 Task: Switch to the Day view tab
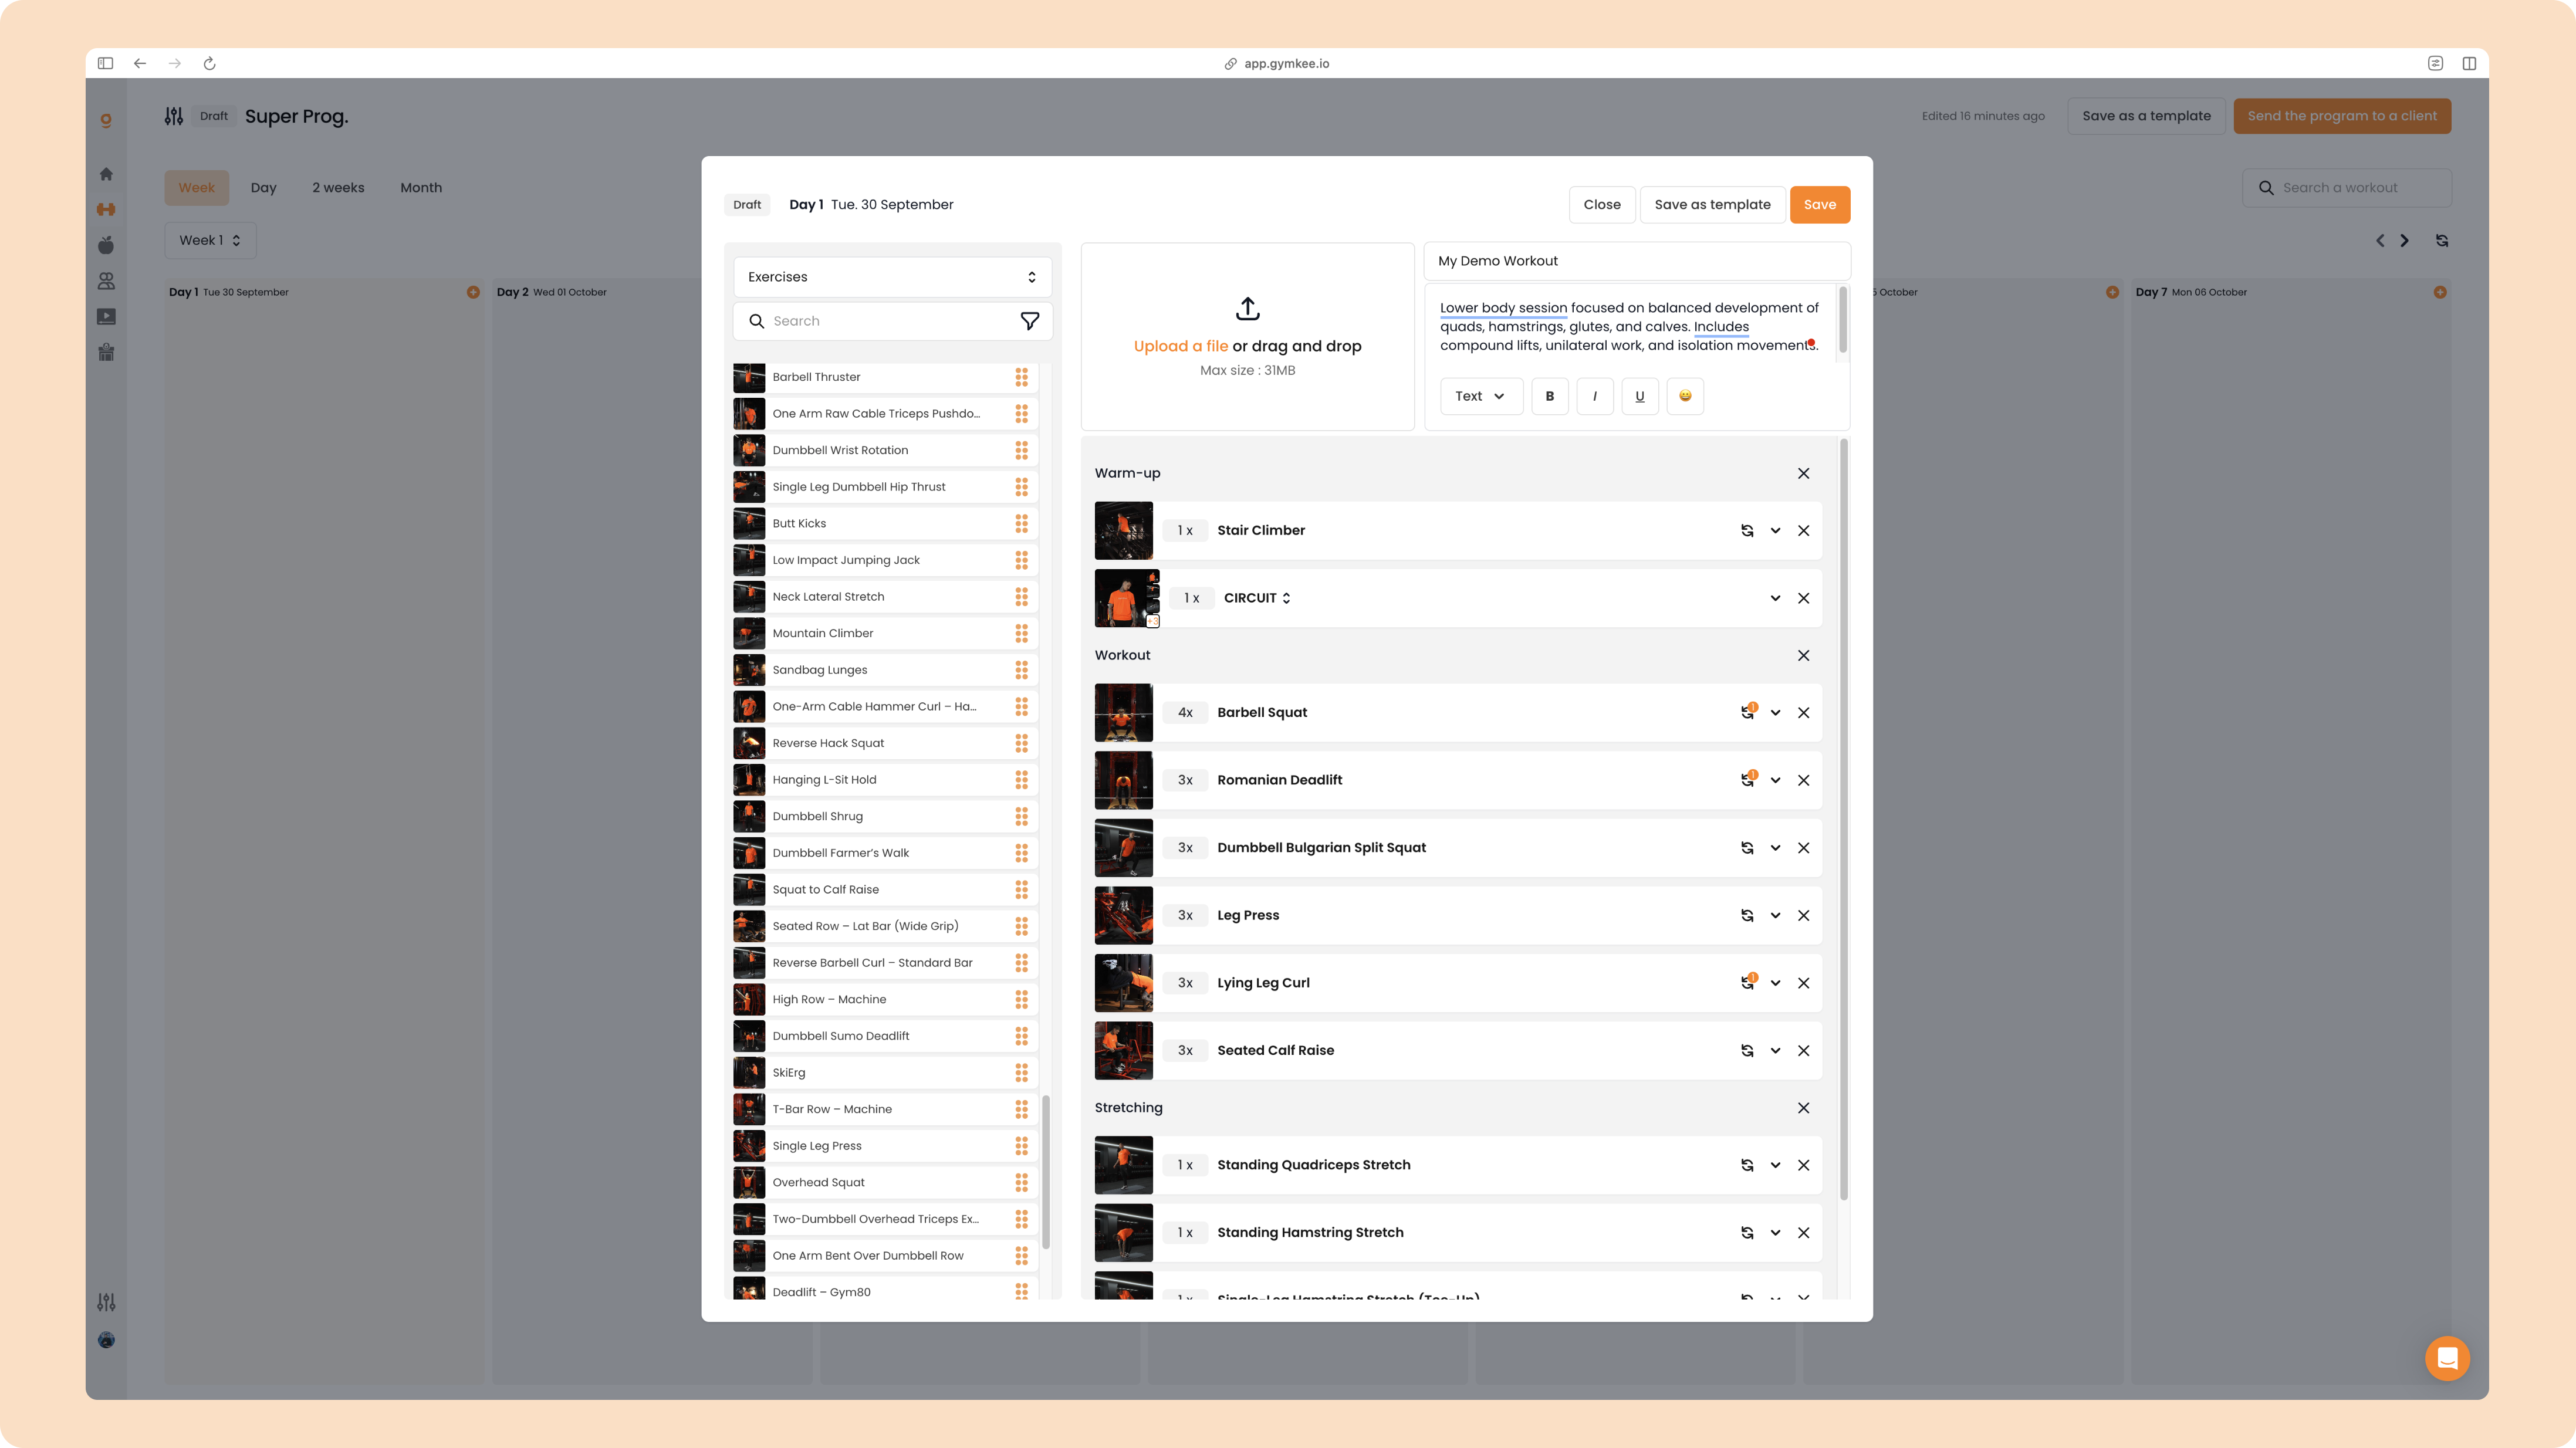[263, 188]
